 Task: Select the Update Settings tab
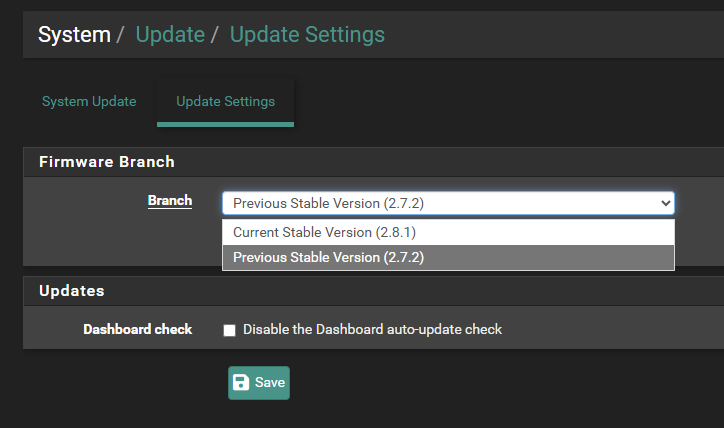point(225,102)
